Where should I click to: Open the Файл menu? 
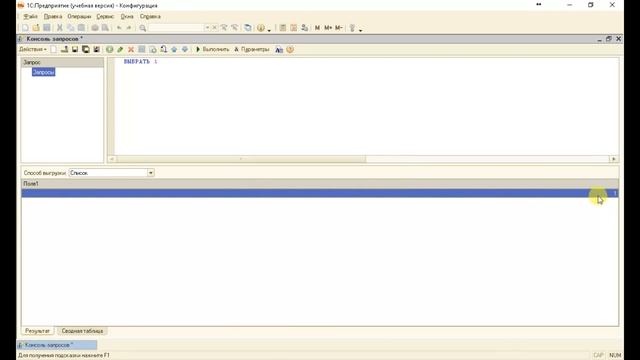click(x=30, y=16)
